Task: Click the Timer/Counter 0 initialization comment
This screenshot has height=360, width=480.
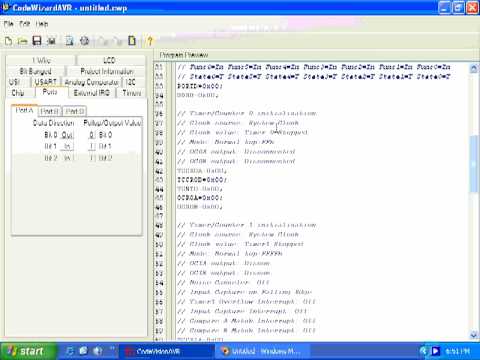Action: (247, 114)
